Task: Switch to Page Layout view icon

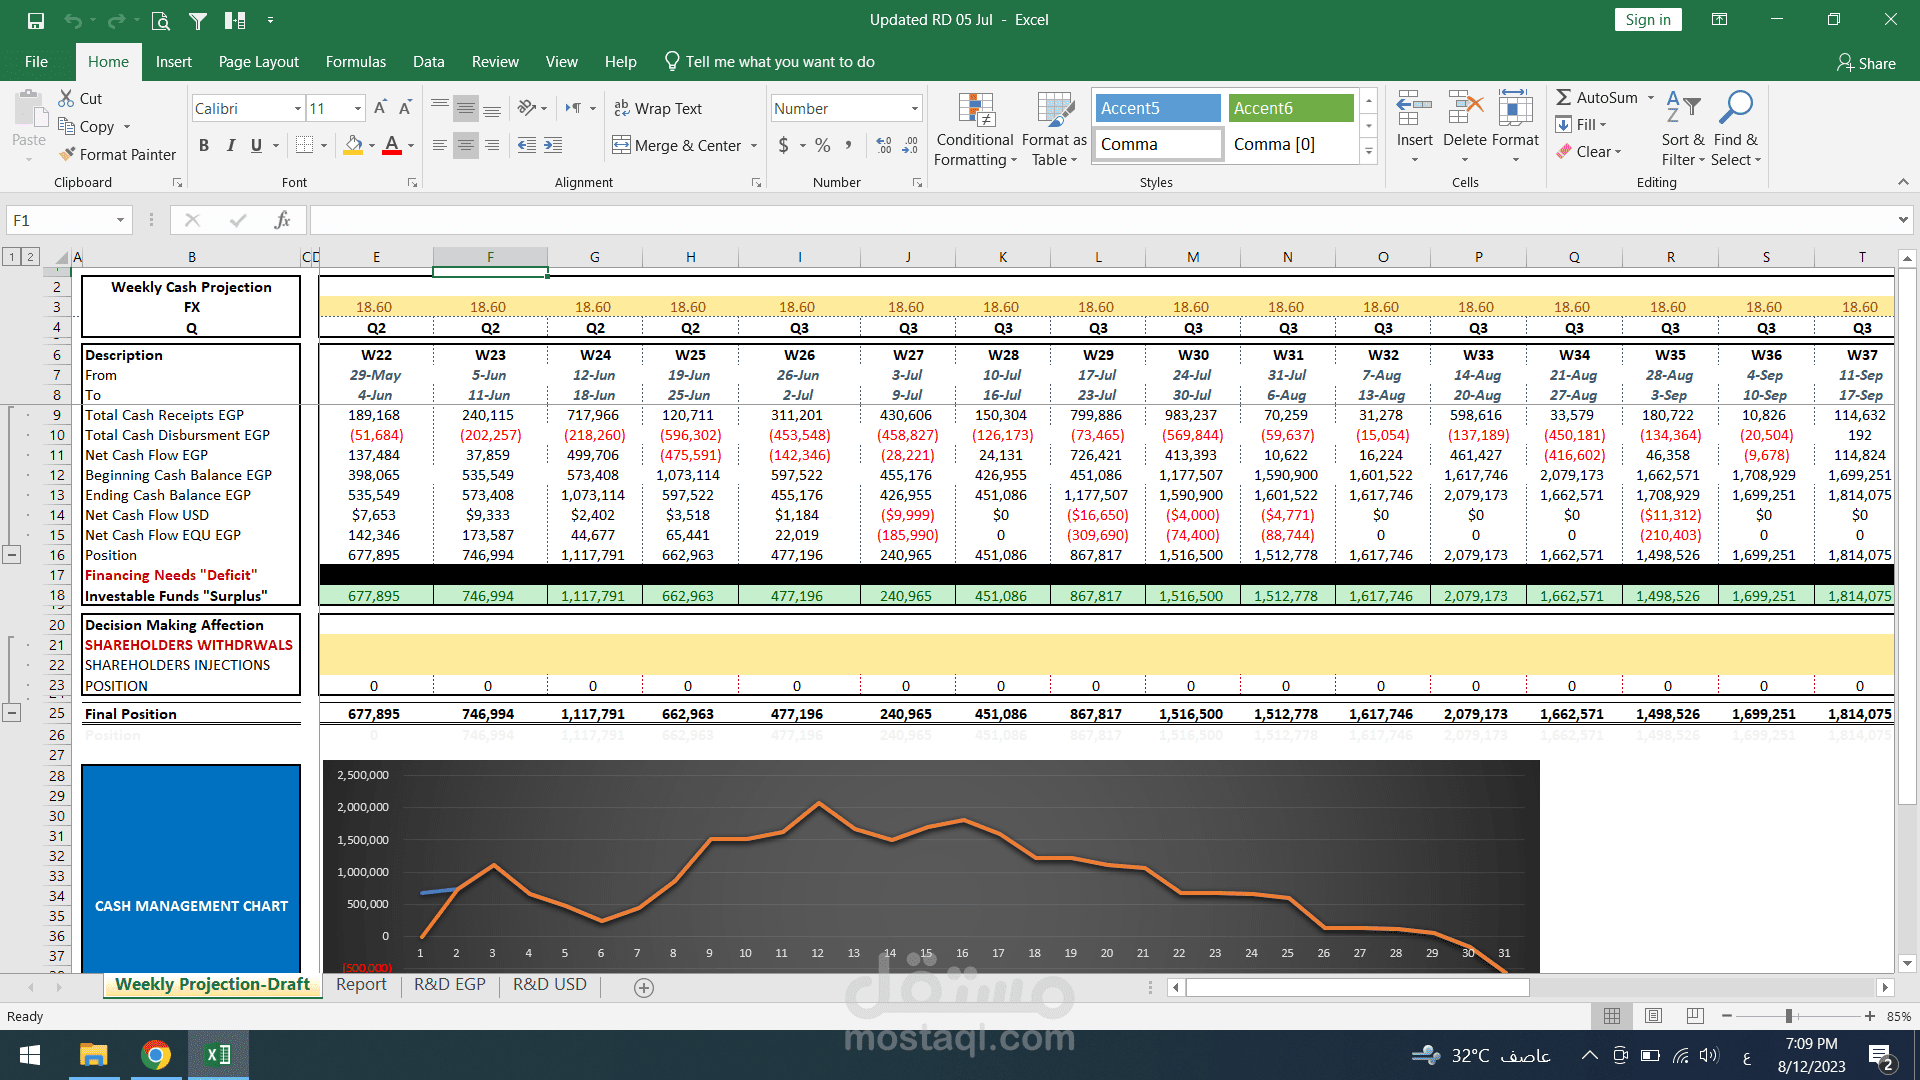Action: pos(1653,1016)
